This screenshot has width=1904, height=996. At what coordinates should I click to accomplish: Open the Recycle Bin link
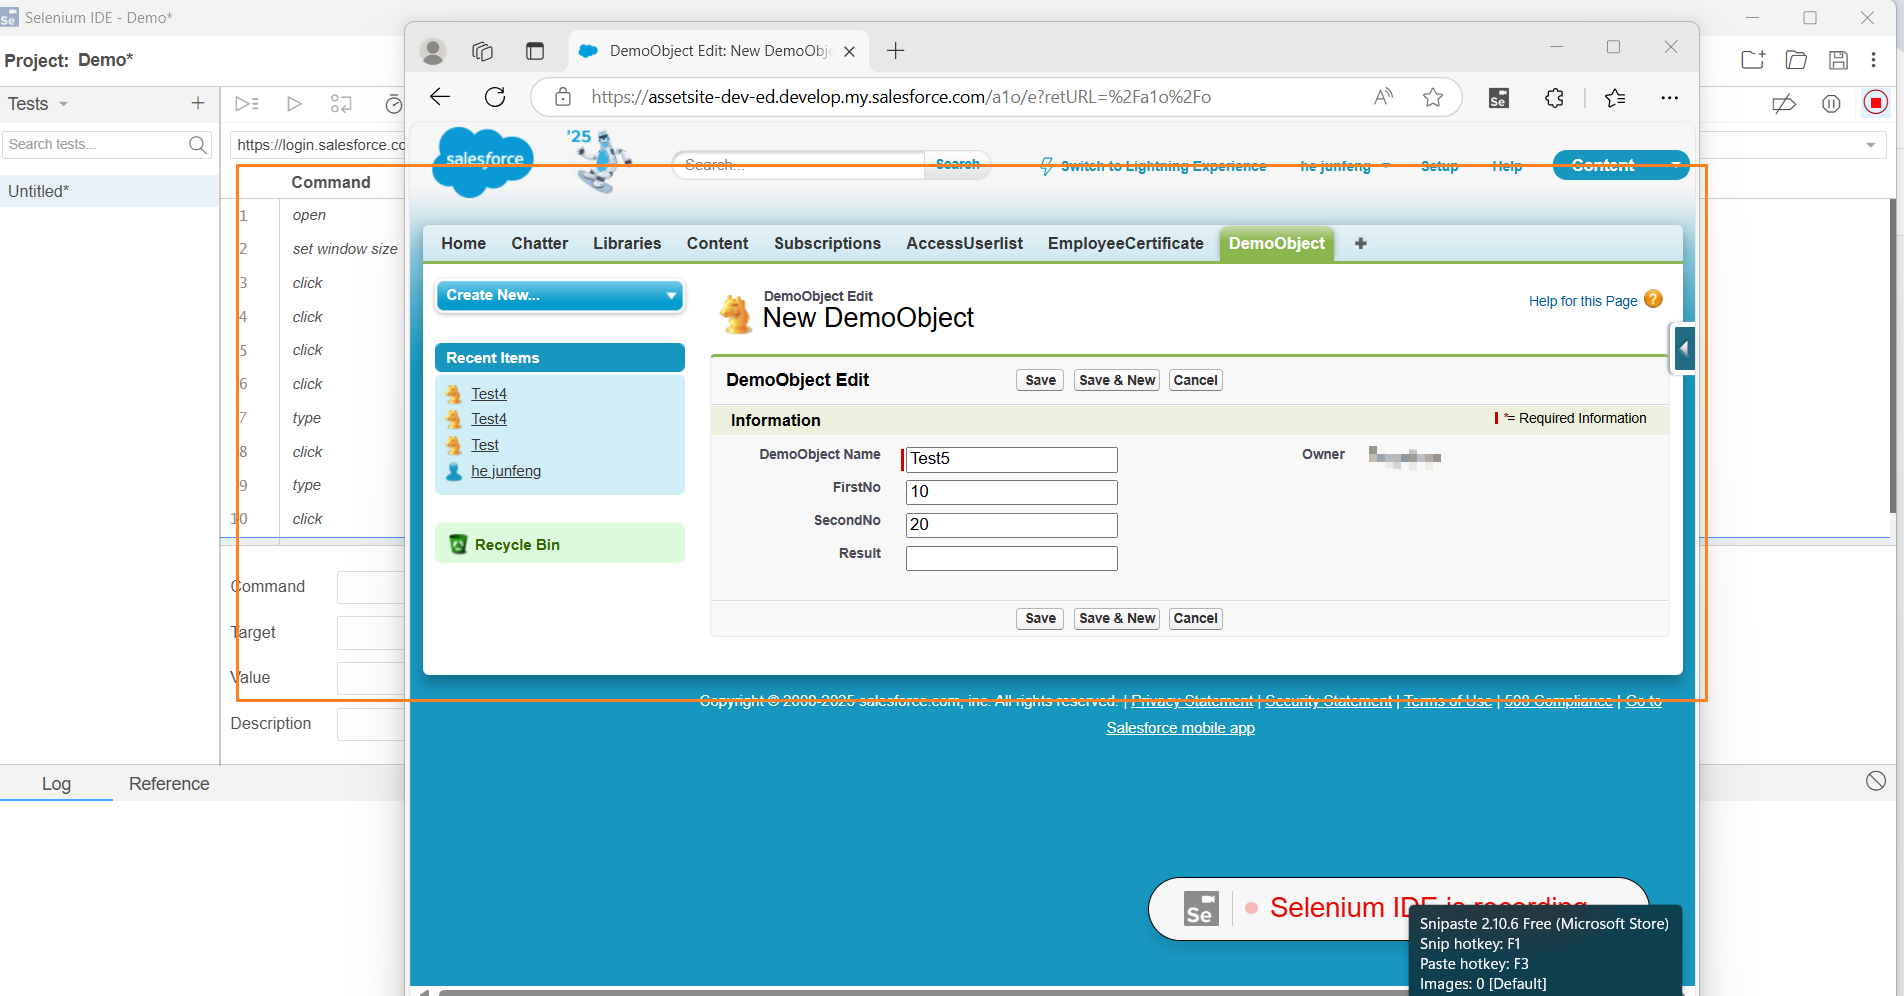[517, 545]
